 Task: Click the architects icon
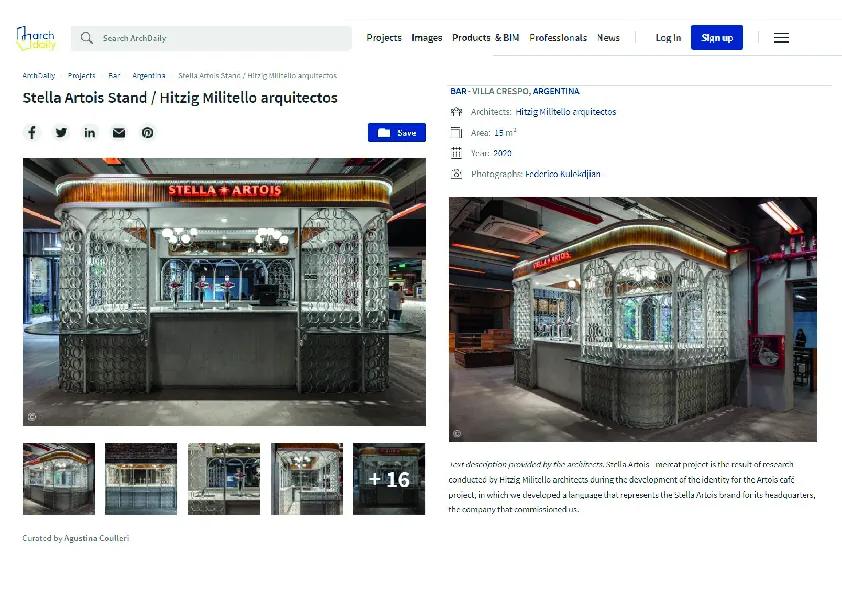[x=456, y=112]
